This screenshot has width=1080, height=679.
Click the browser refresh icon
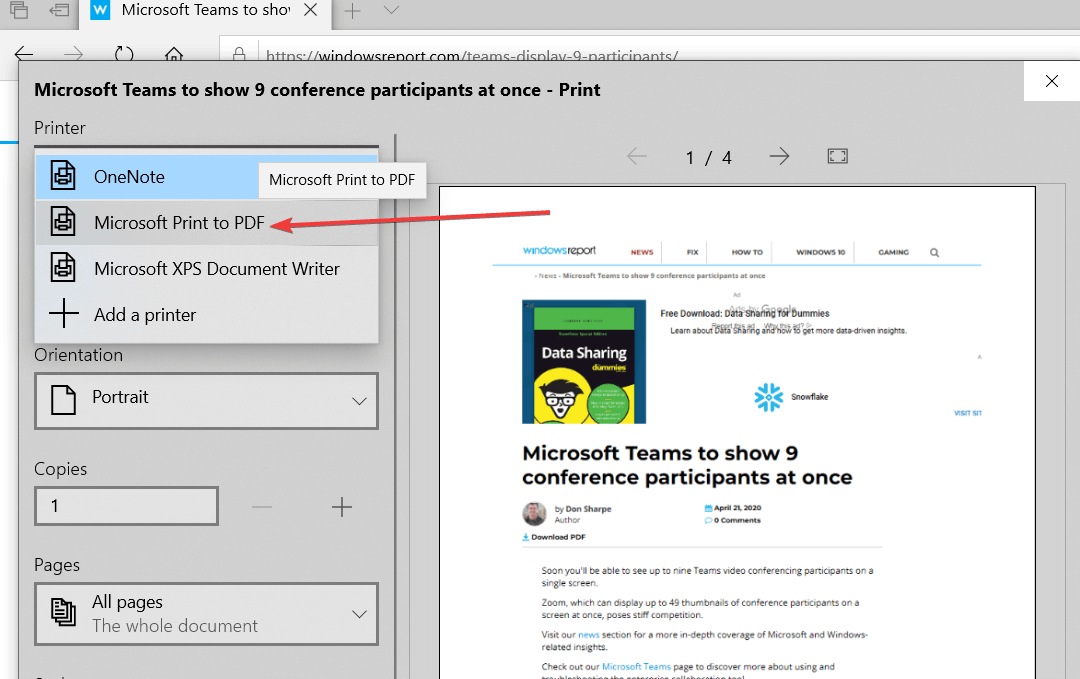click(124, 54)
